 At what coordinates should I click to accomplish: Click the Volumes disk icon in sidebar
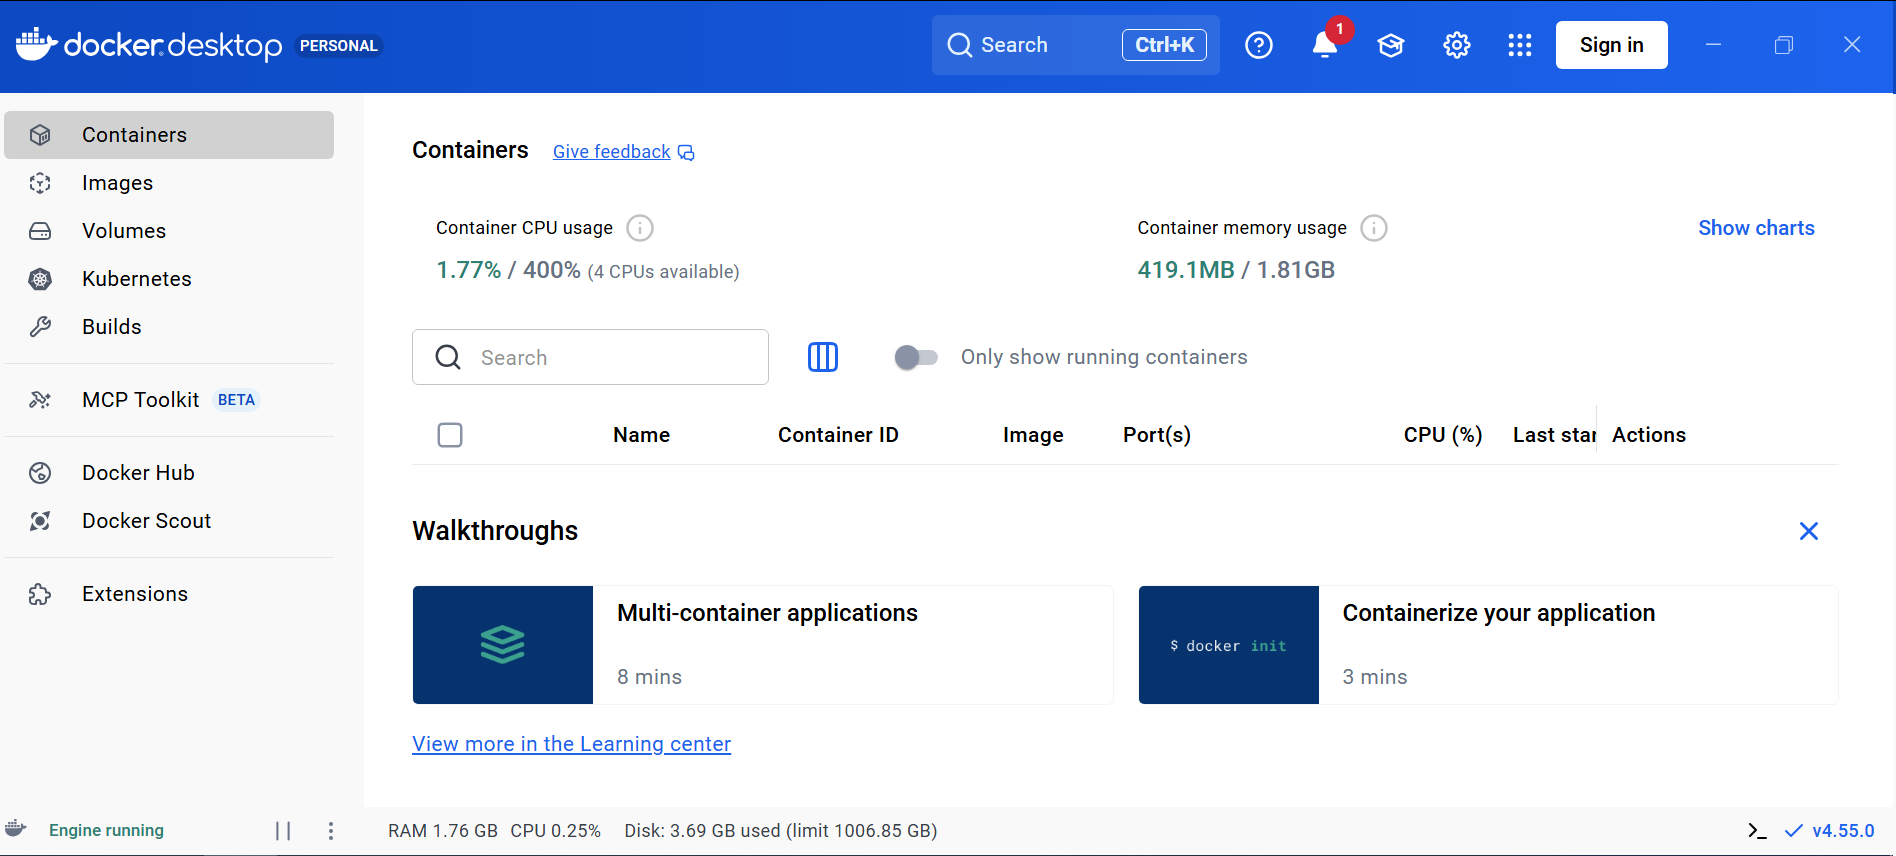[x=40, y=231]
